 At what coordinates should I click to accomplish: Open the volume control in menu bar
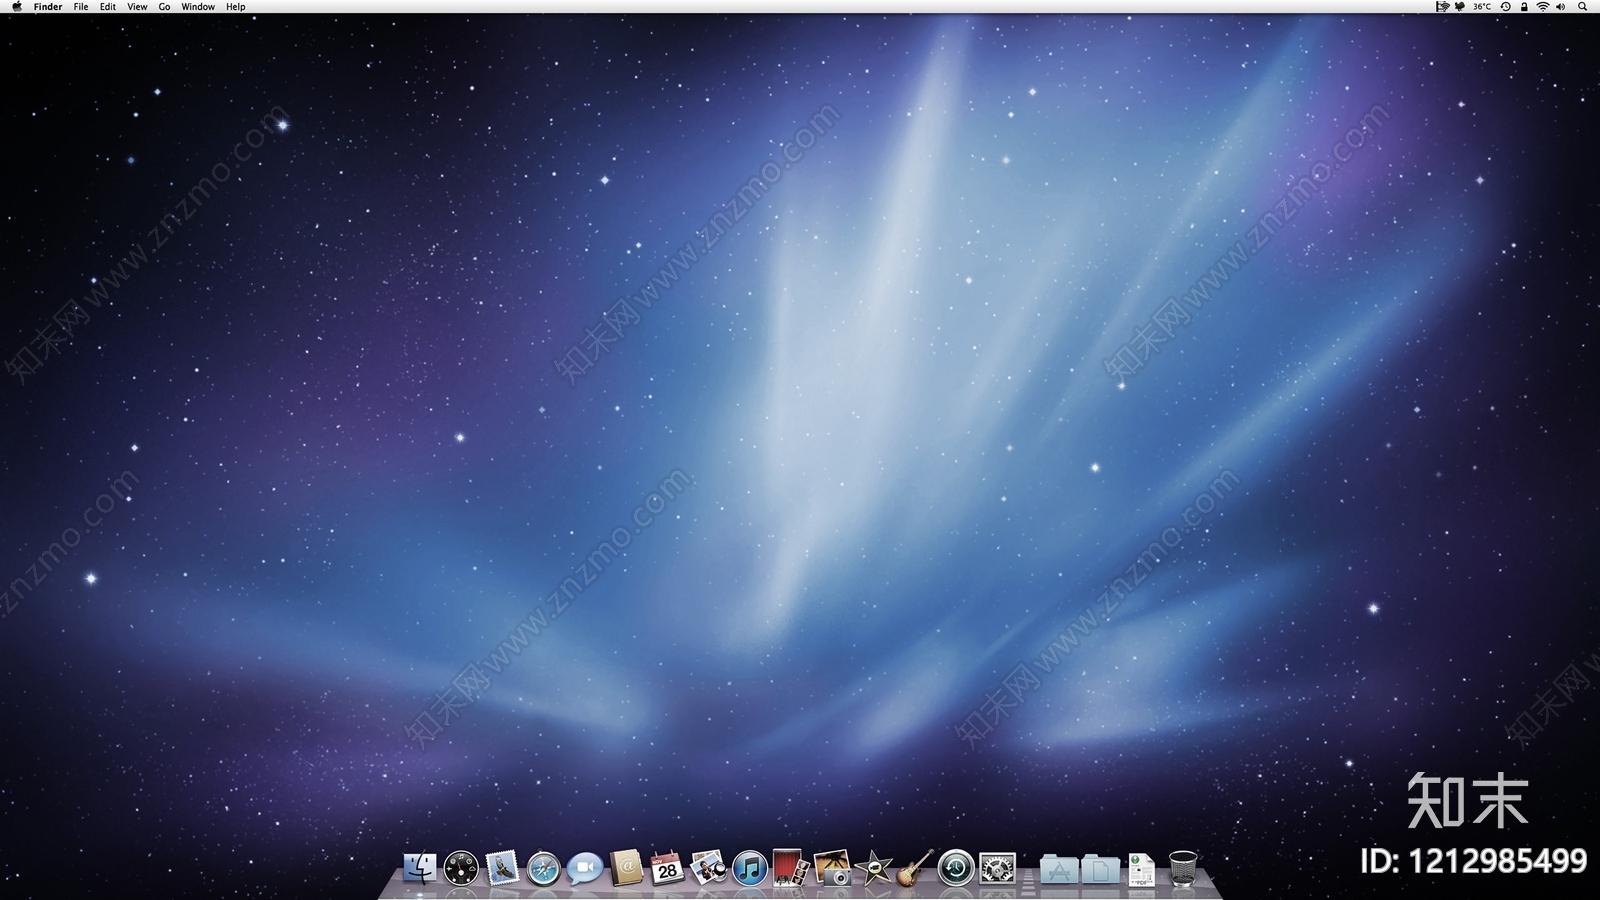point(1561,7)
